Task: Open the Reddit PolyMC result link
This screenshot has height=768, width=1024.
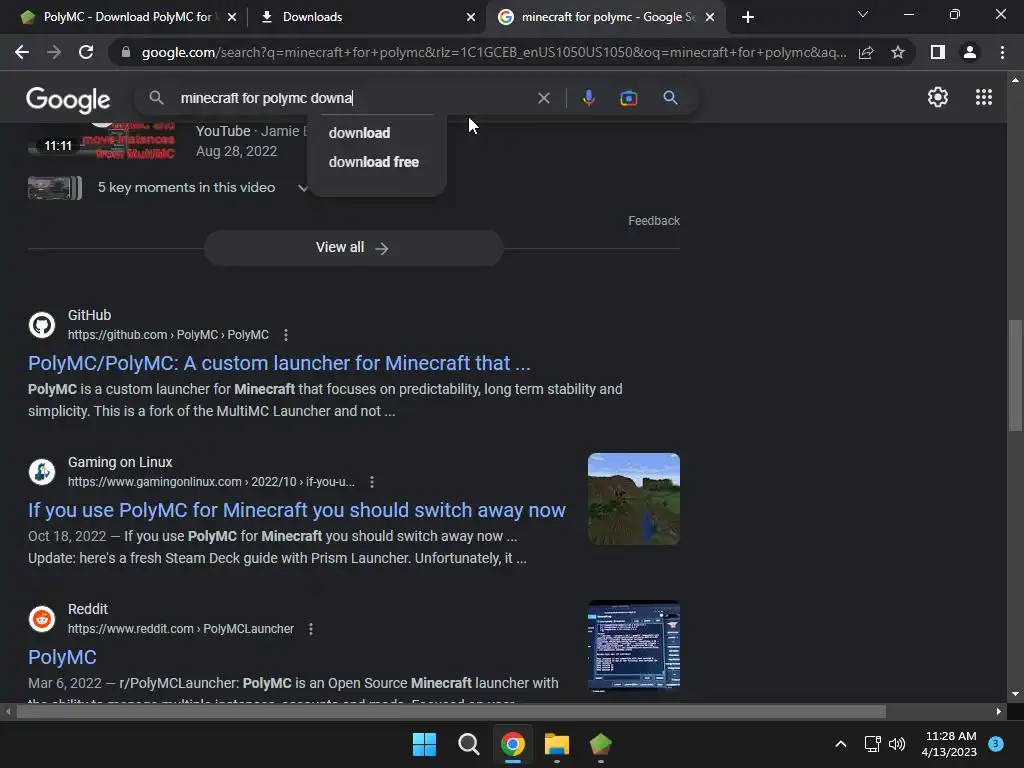Action: pyautogui.click(x=62, y=657)
